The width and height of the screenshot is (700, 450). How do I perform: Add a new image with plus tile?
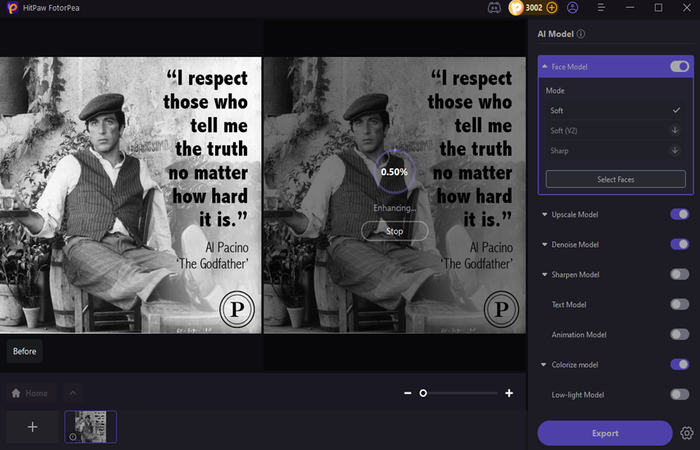(x=32, y=427)
